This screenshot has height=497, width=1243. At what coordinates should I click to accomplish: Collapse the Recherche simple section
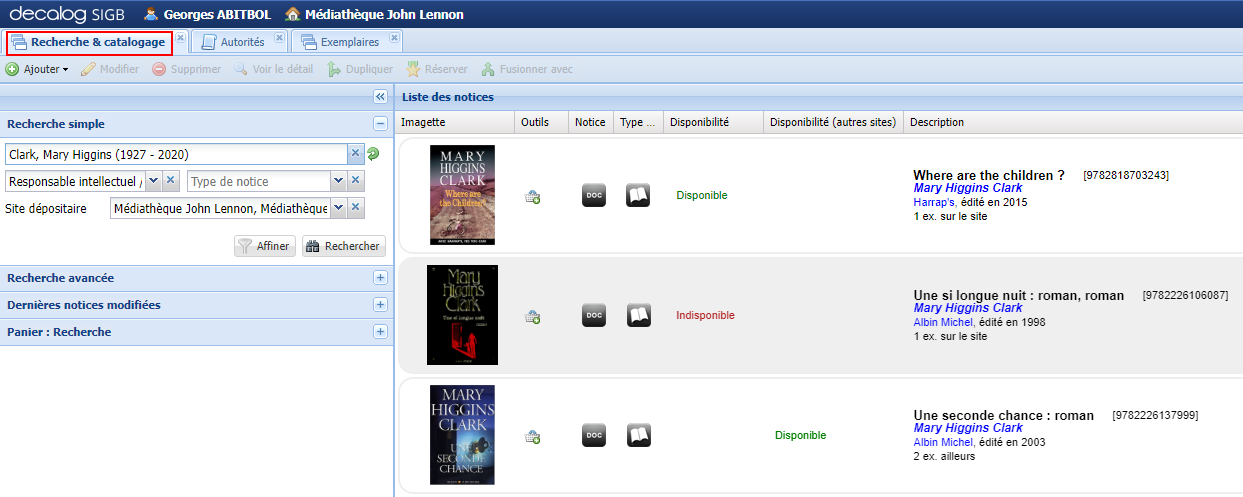[x=380, y=124]
